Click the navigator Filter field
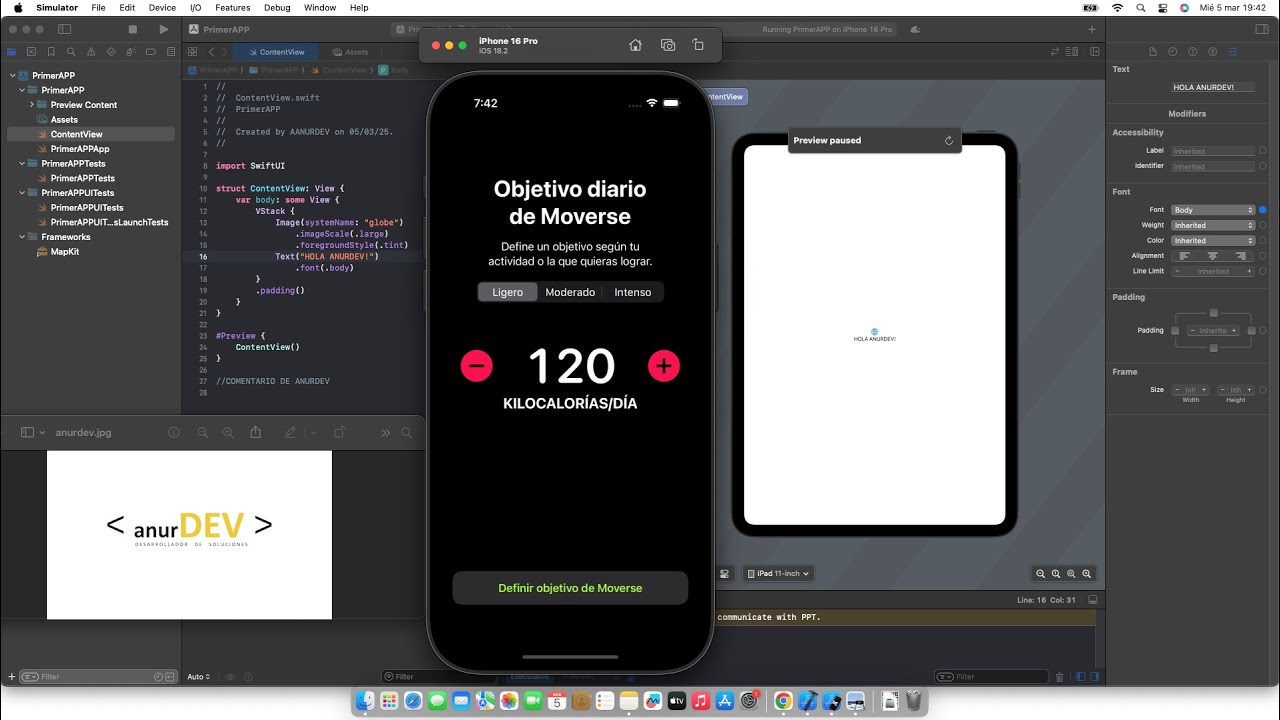 (98, 677)
